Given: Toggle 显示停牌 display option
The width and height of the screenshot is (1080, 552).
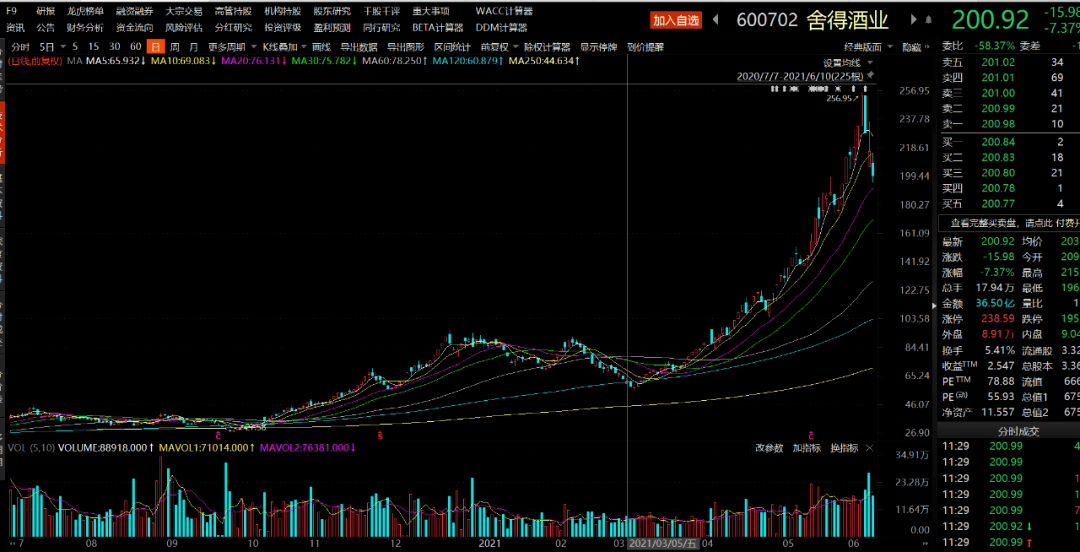Looking at the screenshot, I should pos(599,48).
